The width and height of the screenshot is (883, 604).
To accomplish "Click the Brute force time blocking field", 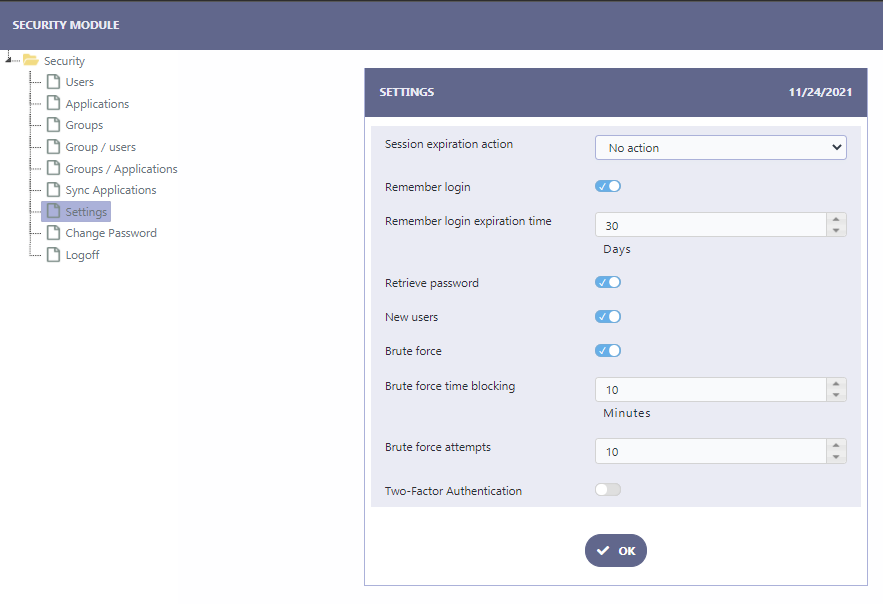I will (x=711, y=390).
